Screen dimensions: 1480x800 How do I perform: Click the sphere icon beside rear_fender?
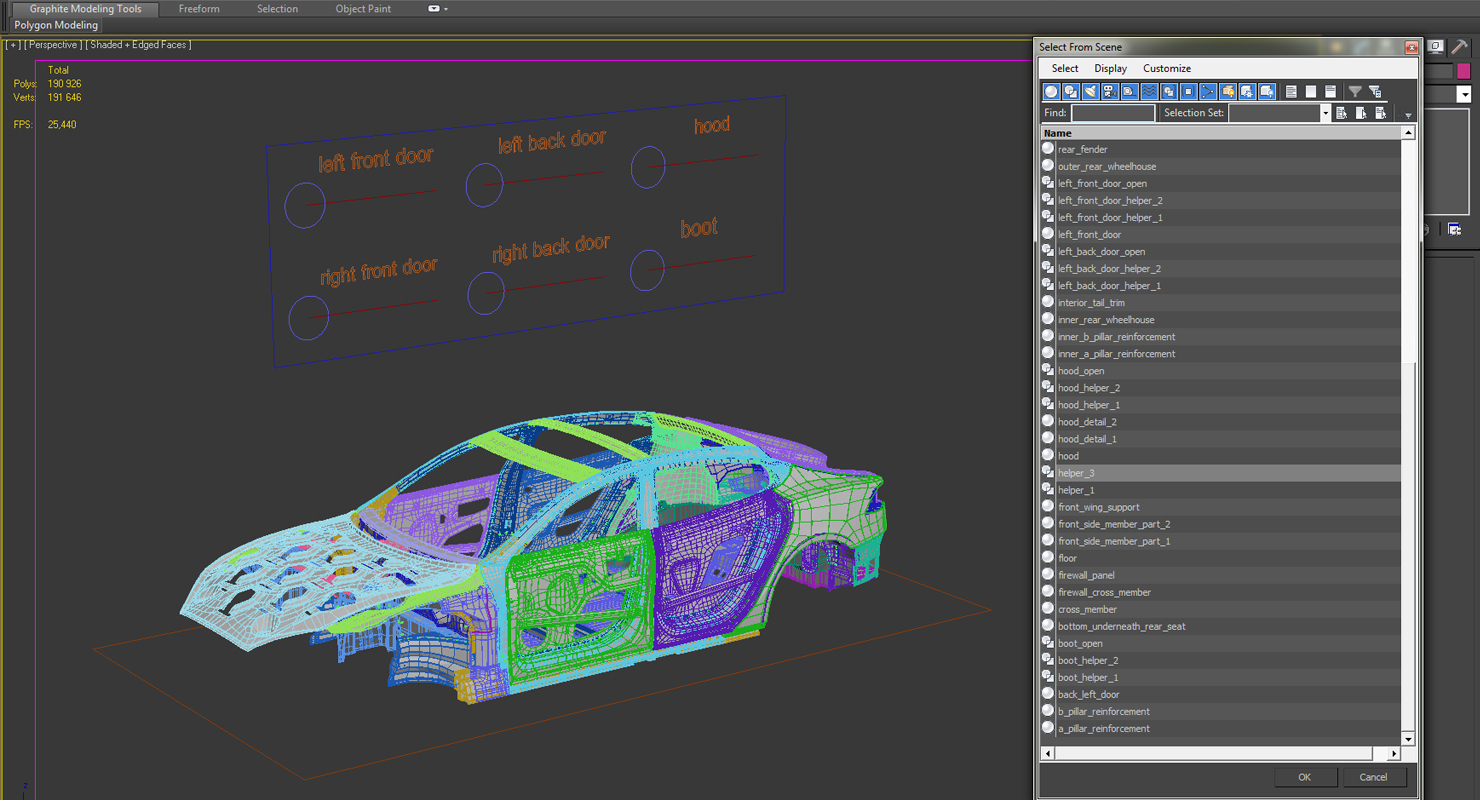(1048, 148)
